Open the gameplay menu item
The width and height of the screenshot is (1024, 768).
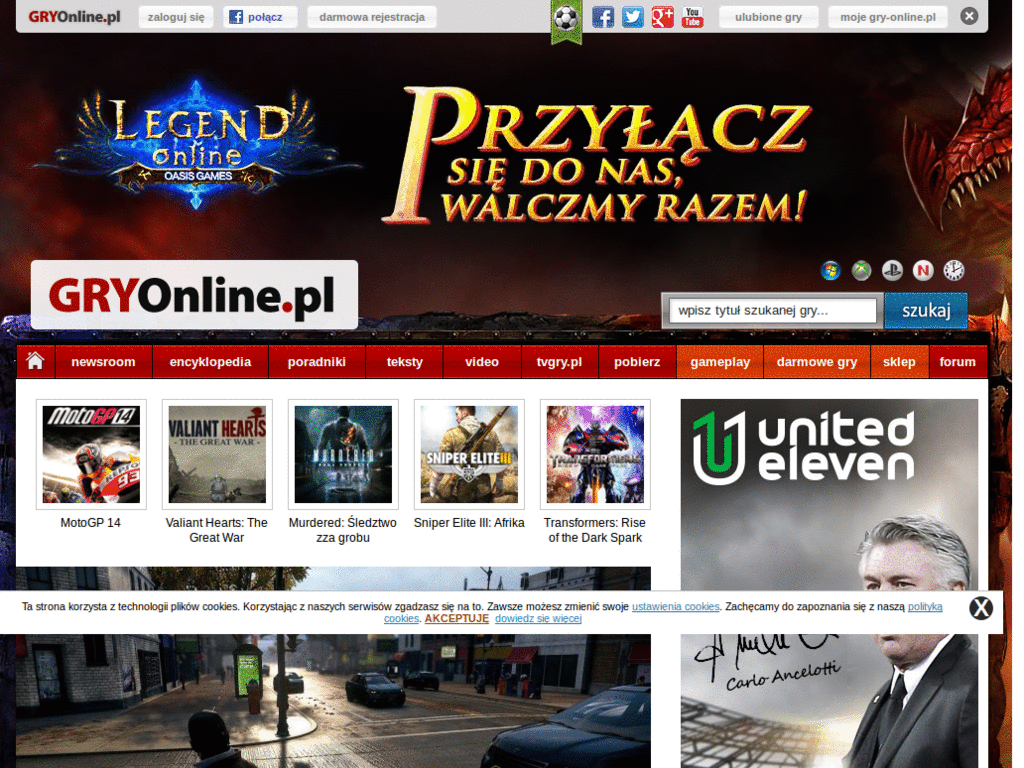tap(720, 362)
